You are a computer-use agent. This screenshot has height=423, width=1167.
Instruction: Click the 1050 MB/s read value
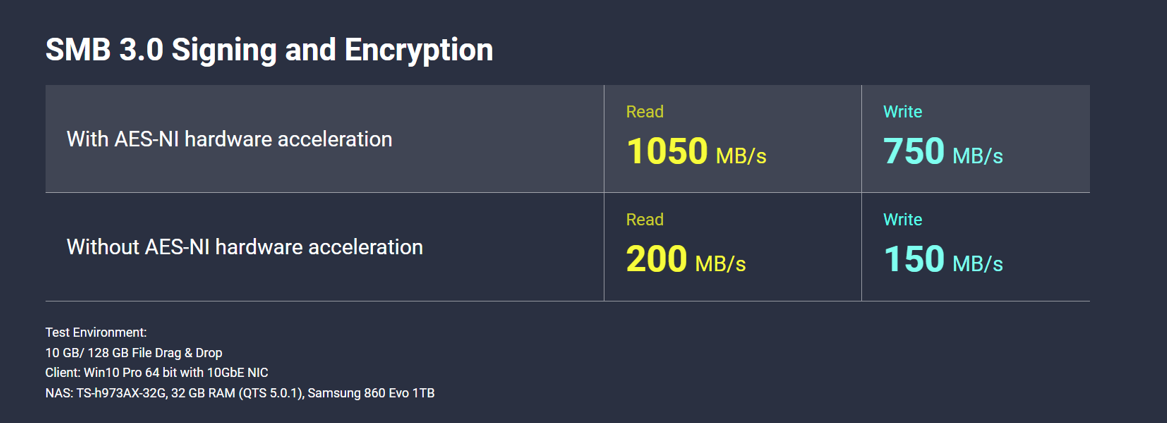tap(697, 151)
